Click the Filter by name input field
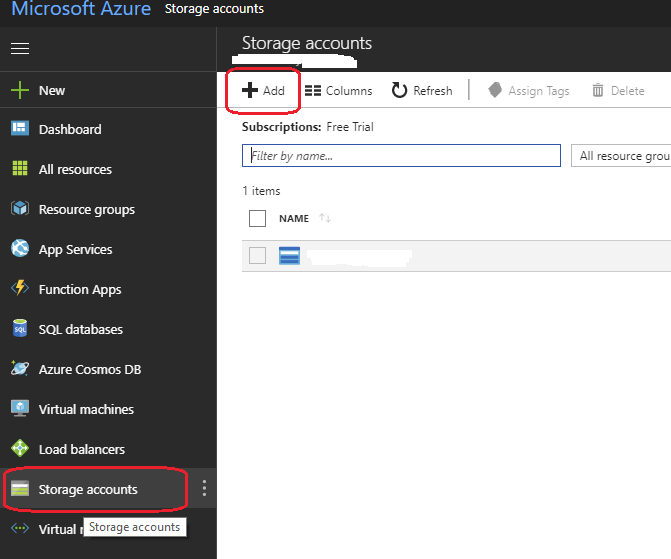Viewport: 671px width, 559px height. pos(401,156)
